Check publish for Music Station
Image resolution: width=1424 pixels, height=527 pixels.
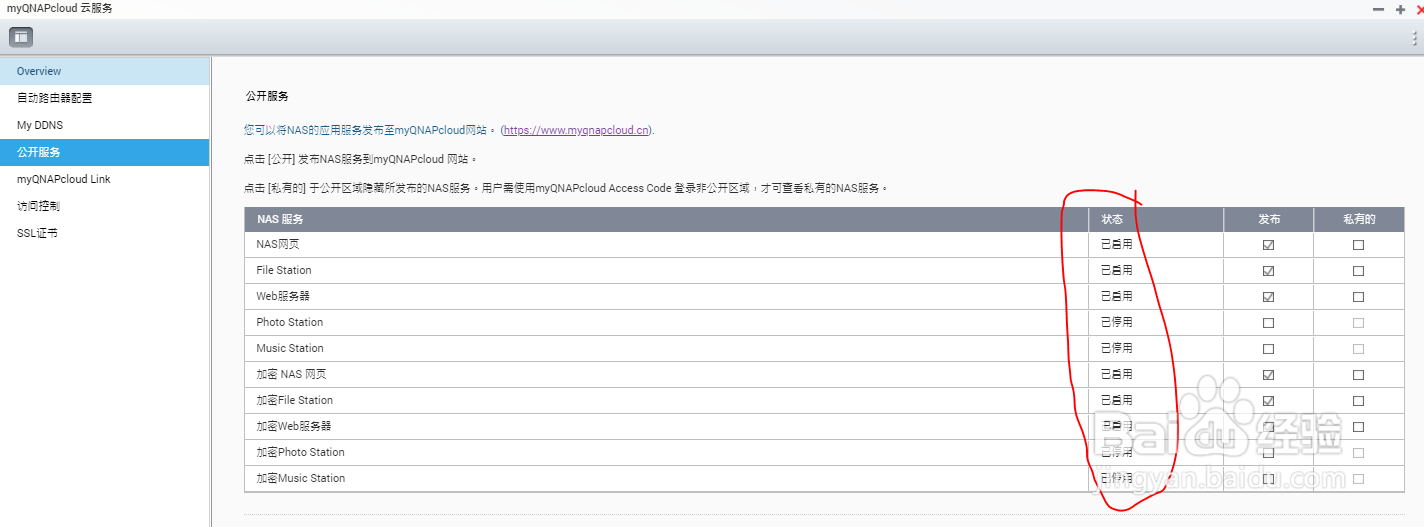[1269, 349]
